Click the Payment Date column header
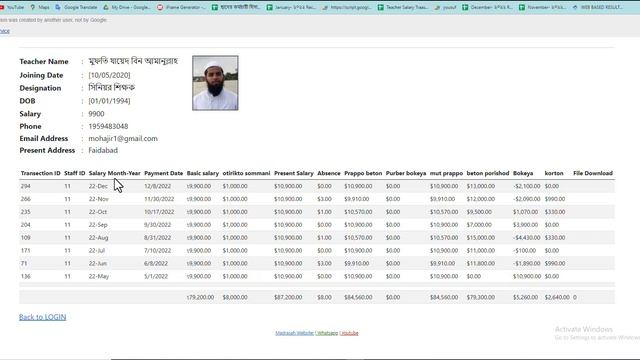640x360 pixels. (163, 173)
